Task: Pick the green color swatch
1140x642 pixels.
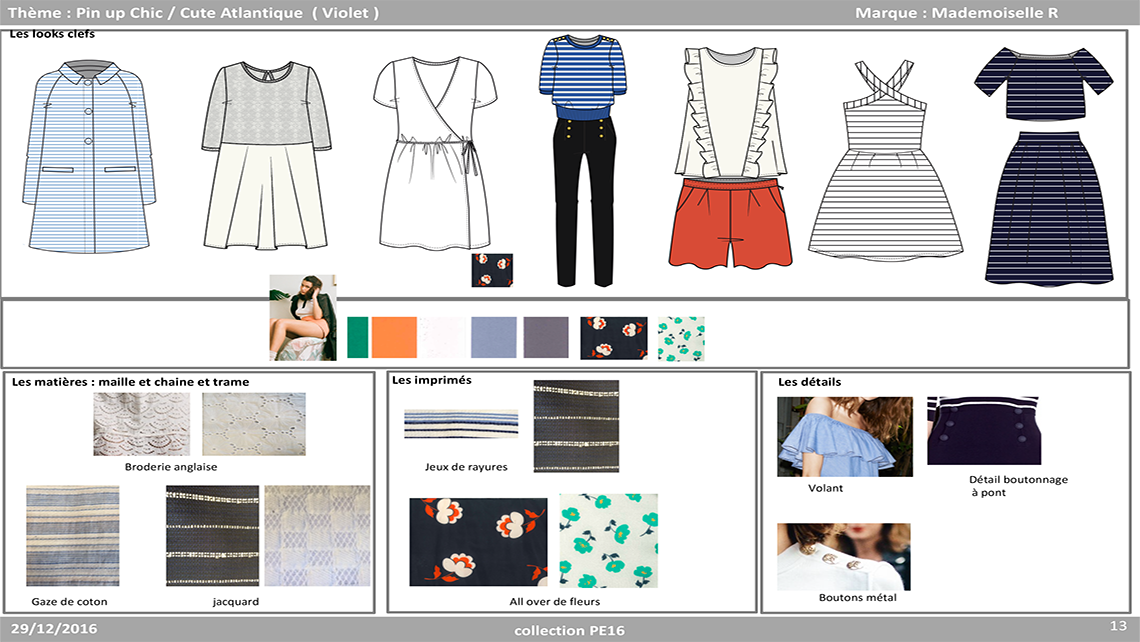Action: (357, 337)
